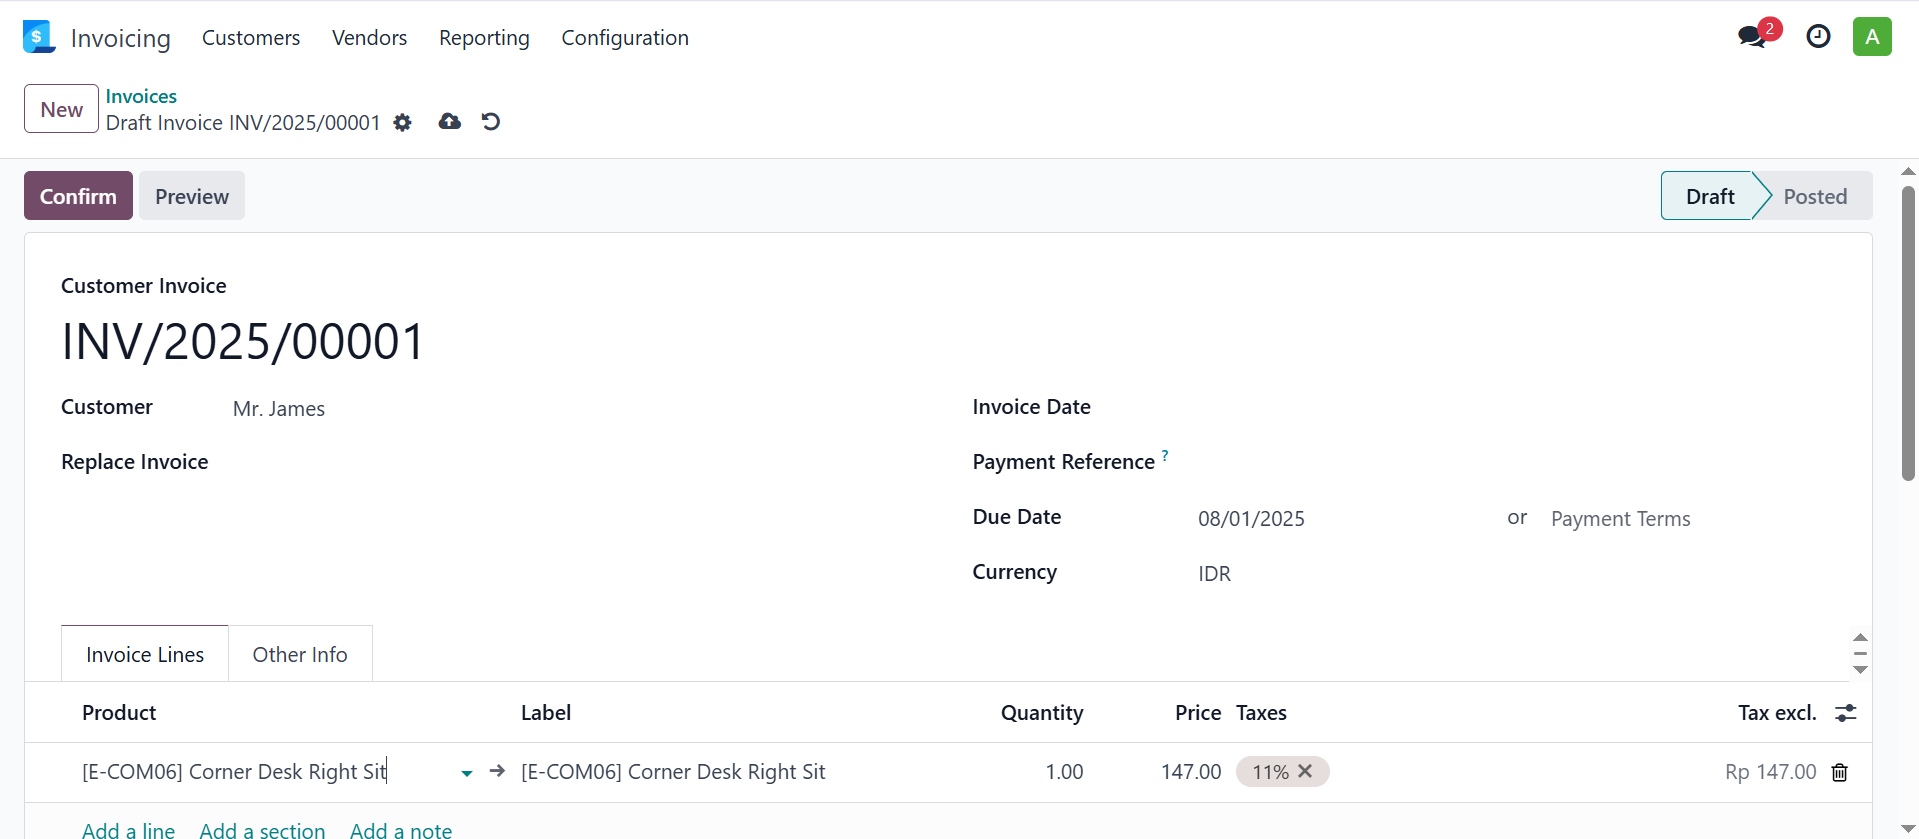1919x839 pixels.
Task: Switch to the Other Info tab
Action: pos(300,654)
